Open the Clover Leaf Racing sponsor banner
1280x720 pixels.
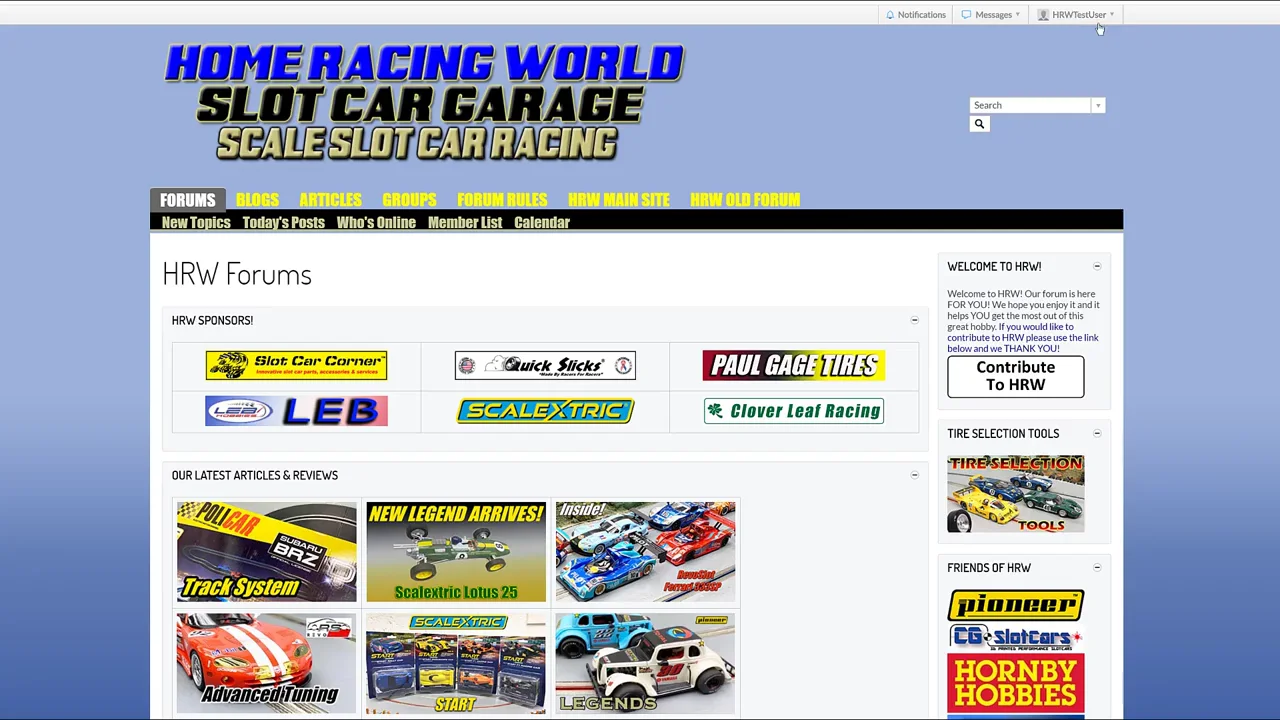[794, 411]
